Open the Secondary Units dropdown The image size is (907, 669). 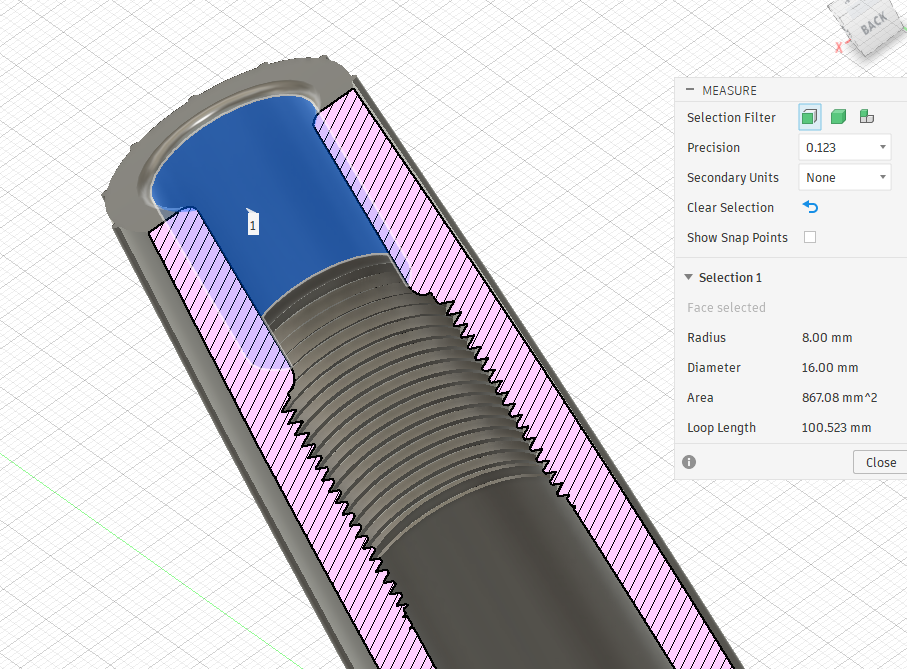tap(845, 178)
